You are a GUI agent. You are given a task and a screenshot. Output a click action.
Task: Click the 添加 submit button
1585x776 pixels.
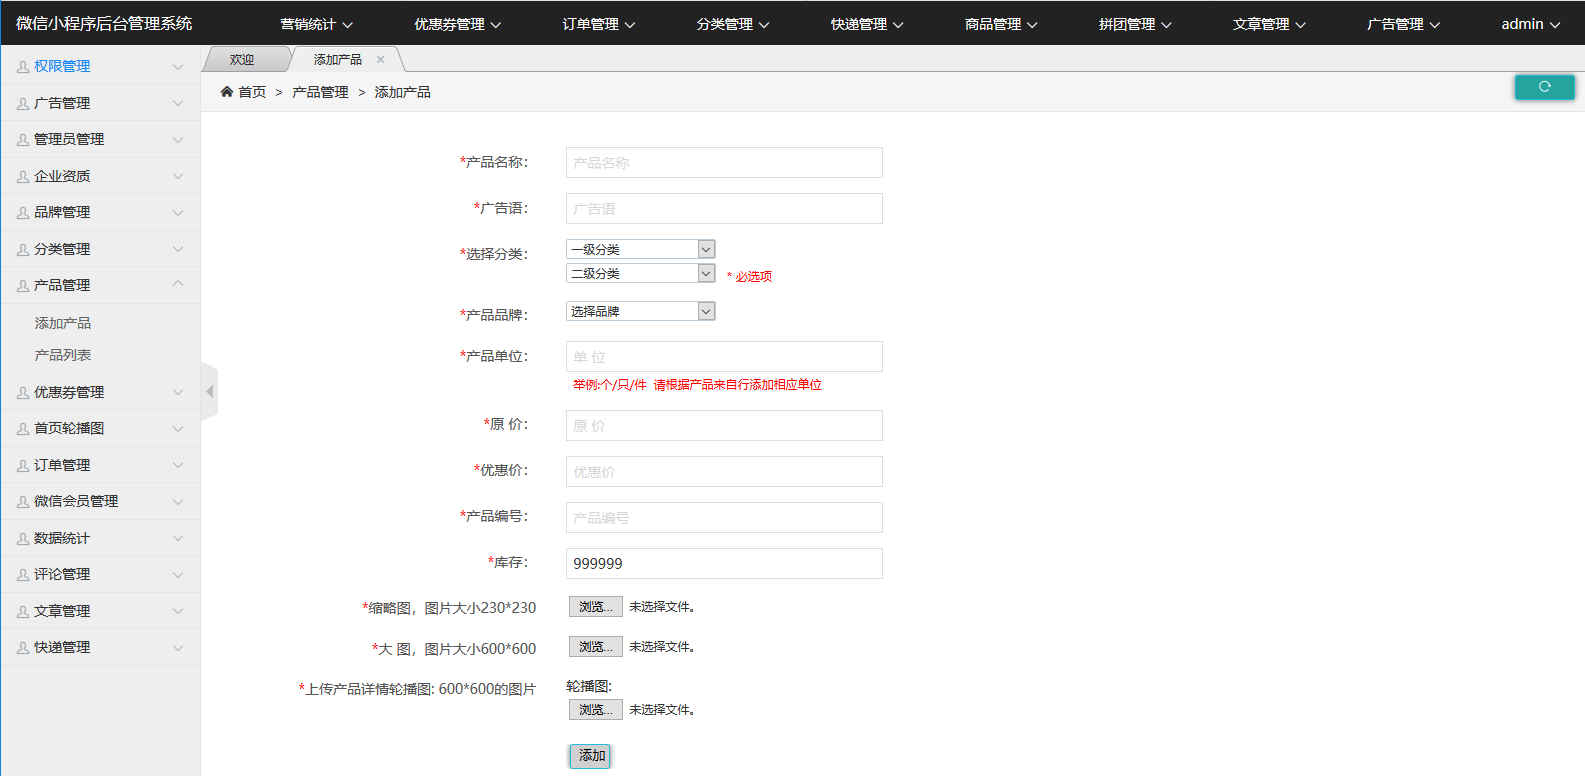pos(590,756)
